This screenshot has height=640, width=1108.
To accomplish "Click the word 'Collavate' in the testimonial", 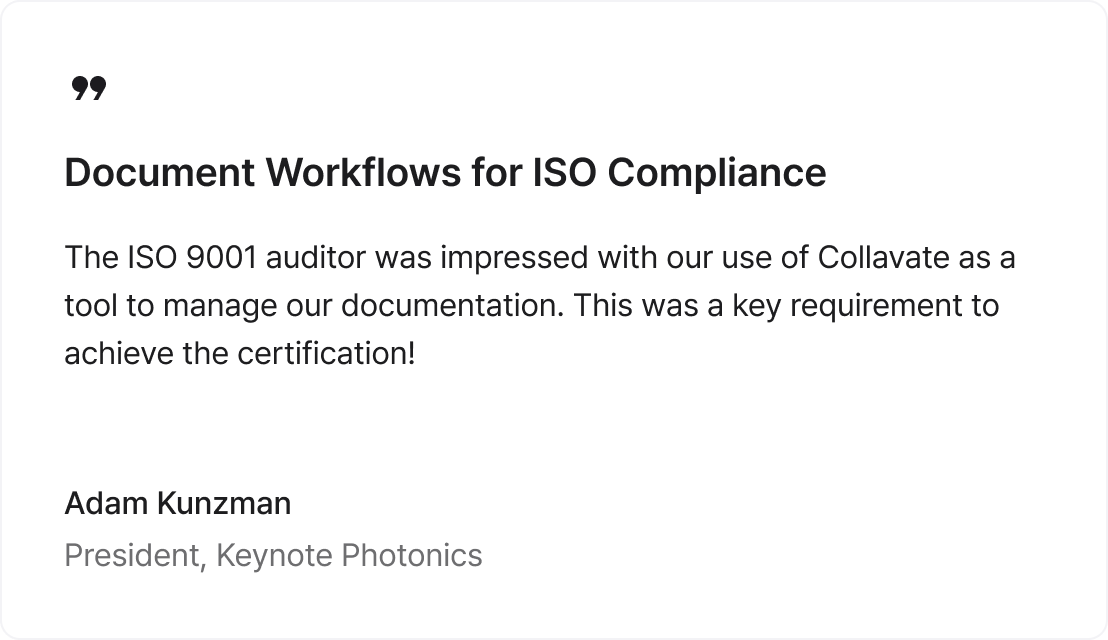I will tap(883, 258).
